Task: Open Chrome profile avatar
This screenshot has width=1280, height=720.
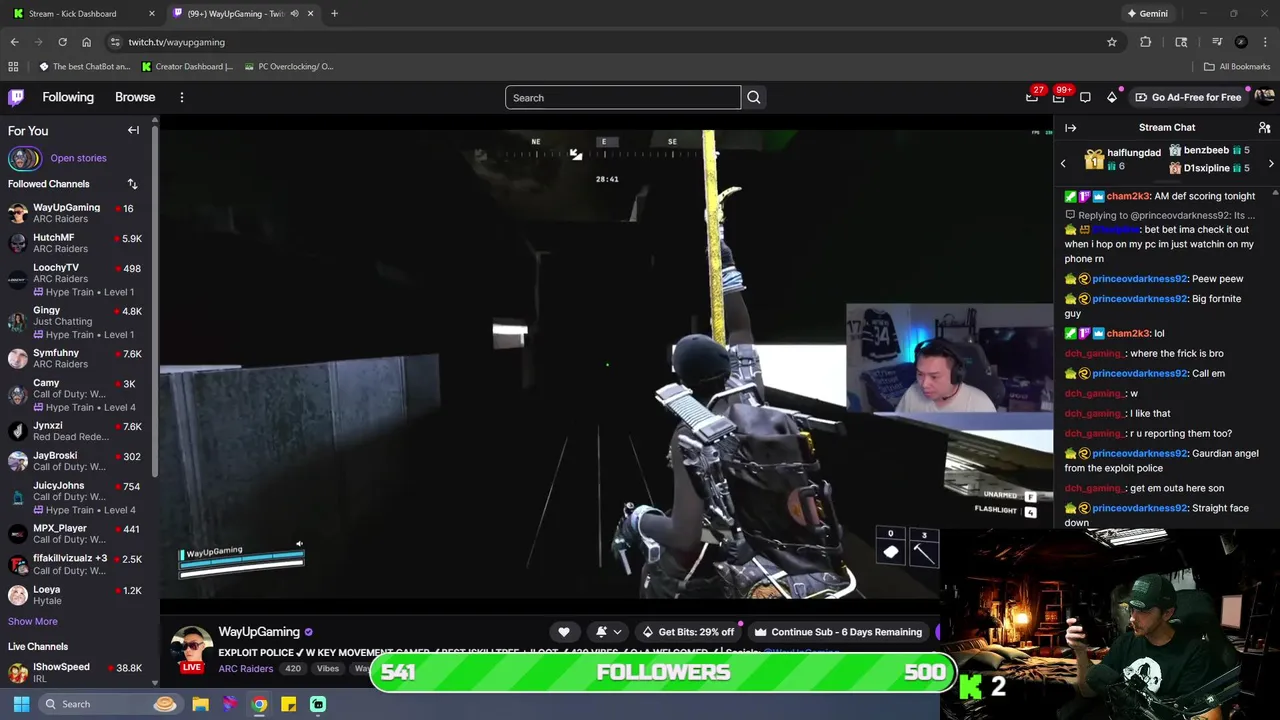Action: pyautogui.click(x=1241, y=42)
